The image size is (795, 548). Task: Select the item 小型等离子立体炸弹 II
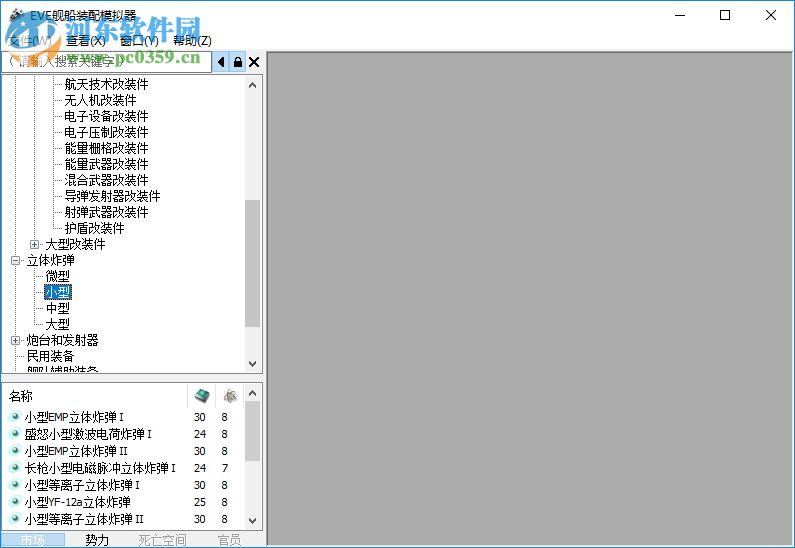click(x=84, y=519)
